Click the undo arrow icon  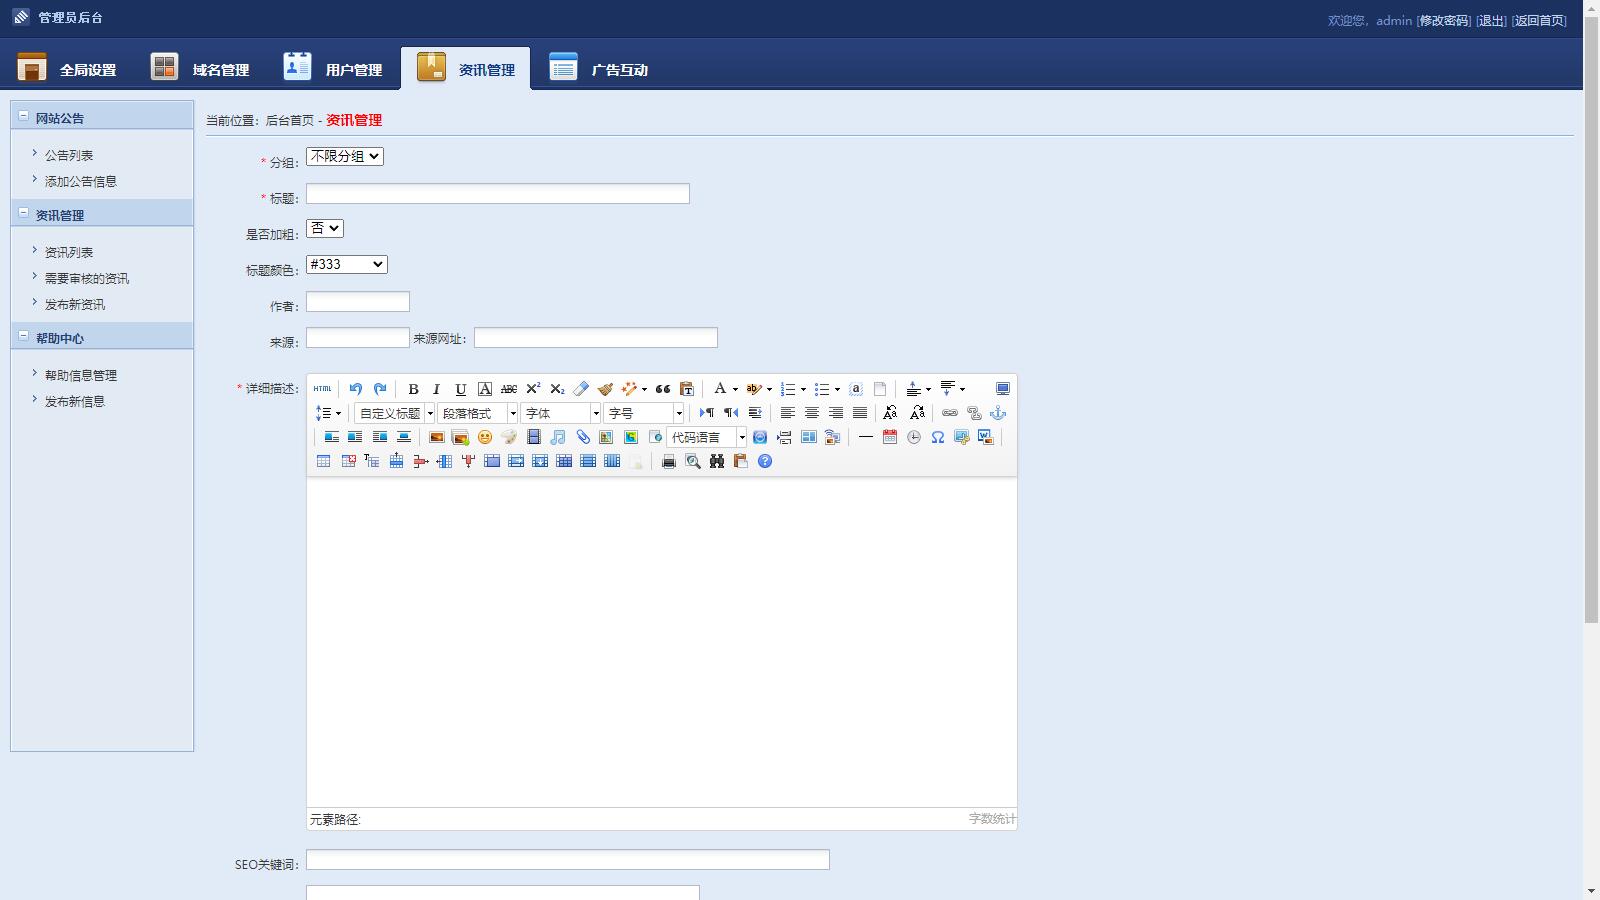coord(355,389)
